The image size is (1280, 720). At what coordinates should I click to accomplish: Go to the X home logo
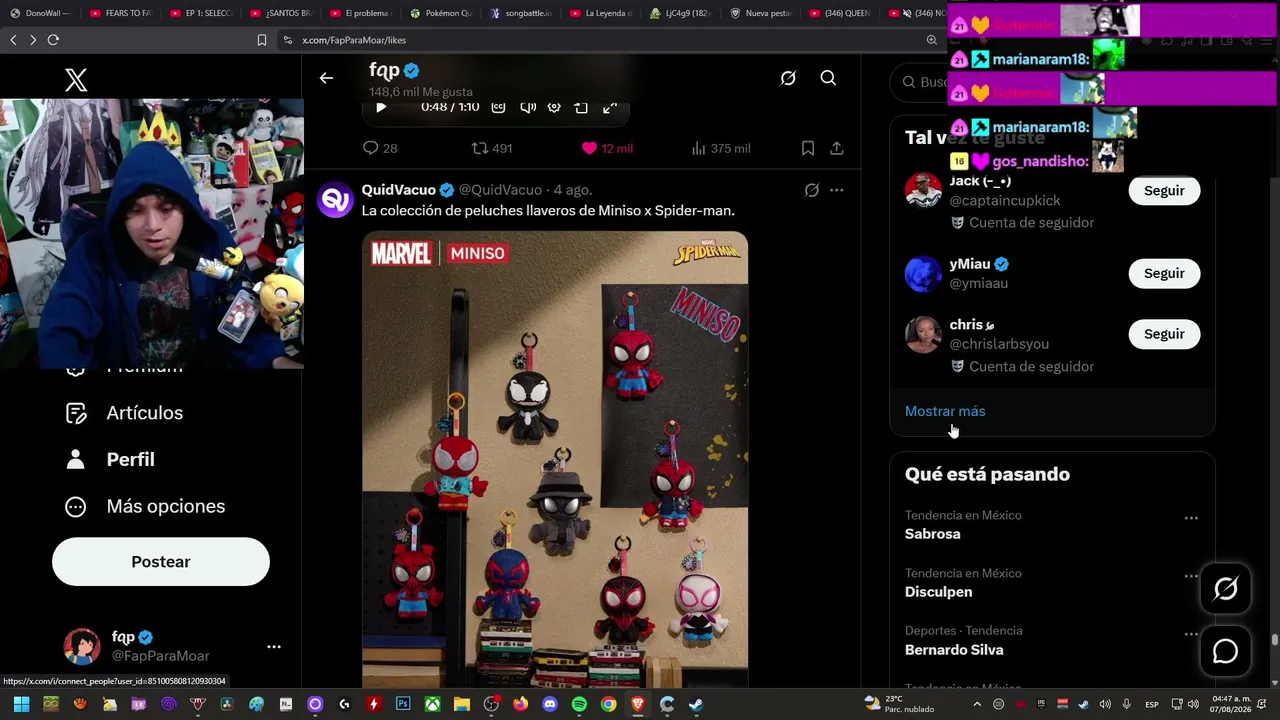(x=76, y=80)
